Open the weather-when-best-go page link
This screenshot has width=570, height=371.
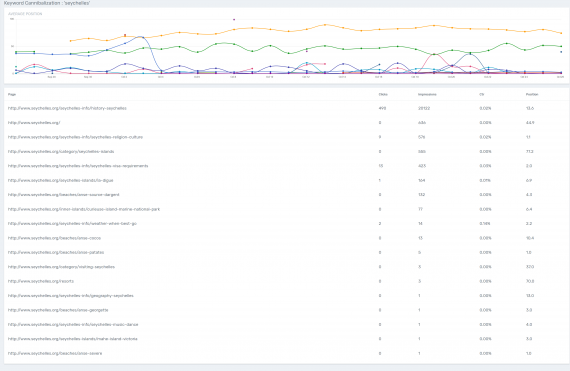(x=72, y=223)
